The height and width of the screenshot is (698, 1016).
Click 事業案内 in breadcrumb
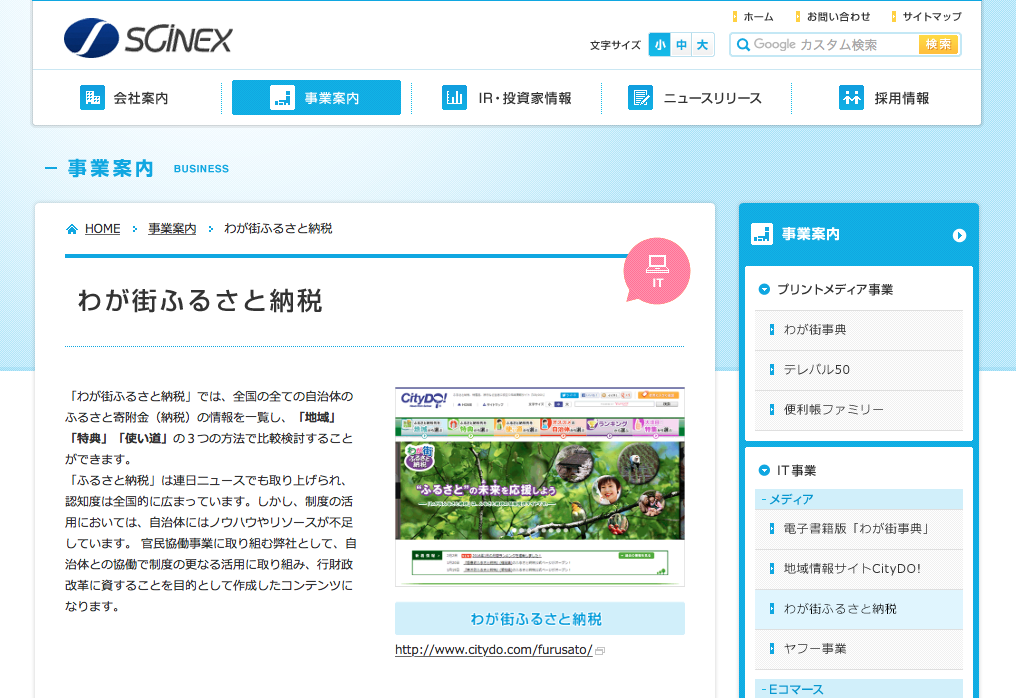click(x=172, y=229)
